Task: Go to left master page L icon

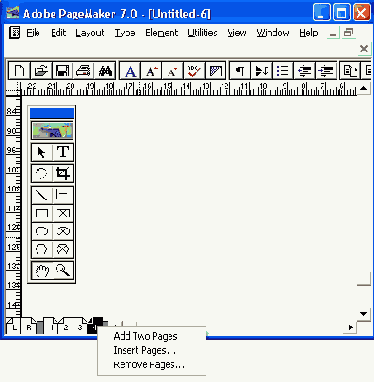Action: tap(14, 327)
